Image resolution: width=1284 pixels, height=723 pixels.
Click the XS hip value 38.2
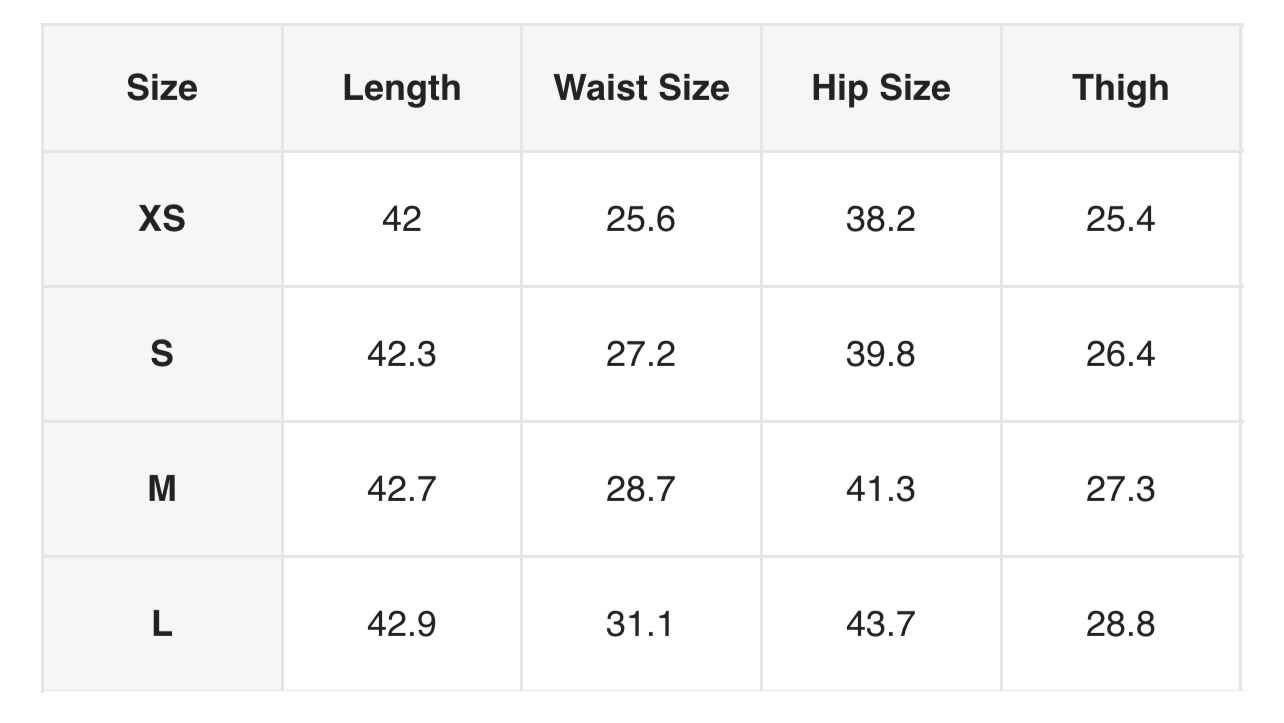point(881,219)
